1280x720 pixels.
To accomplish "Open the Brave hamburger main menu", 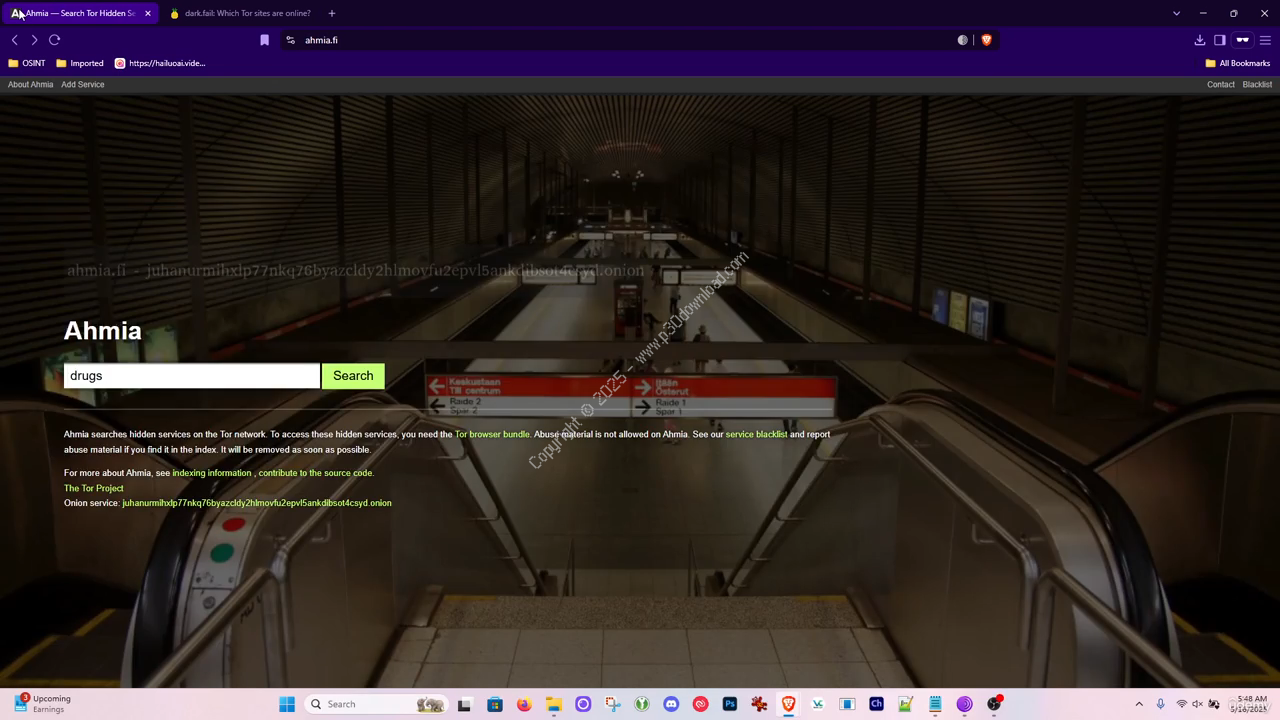I will click(1265, 40).
